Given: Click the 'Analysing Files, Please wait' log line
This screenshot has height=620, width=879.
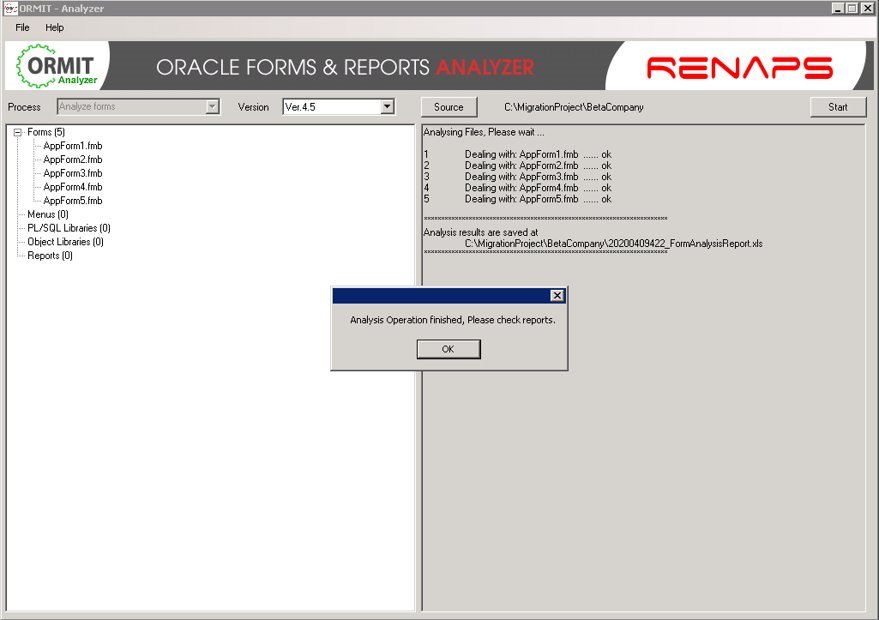Looking at the screenshot, I should click(x=484, y=132).
